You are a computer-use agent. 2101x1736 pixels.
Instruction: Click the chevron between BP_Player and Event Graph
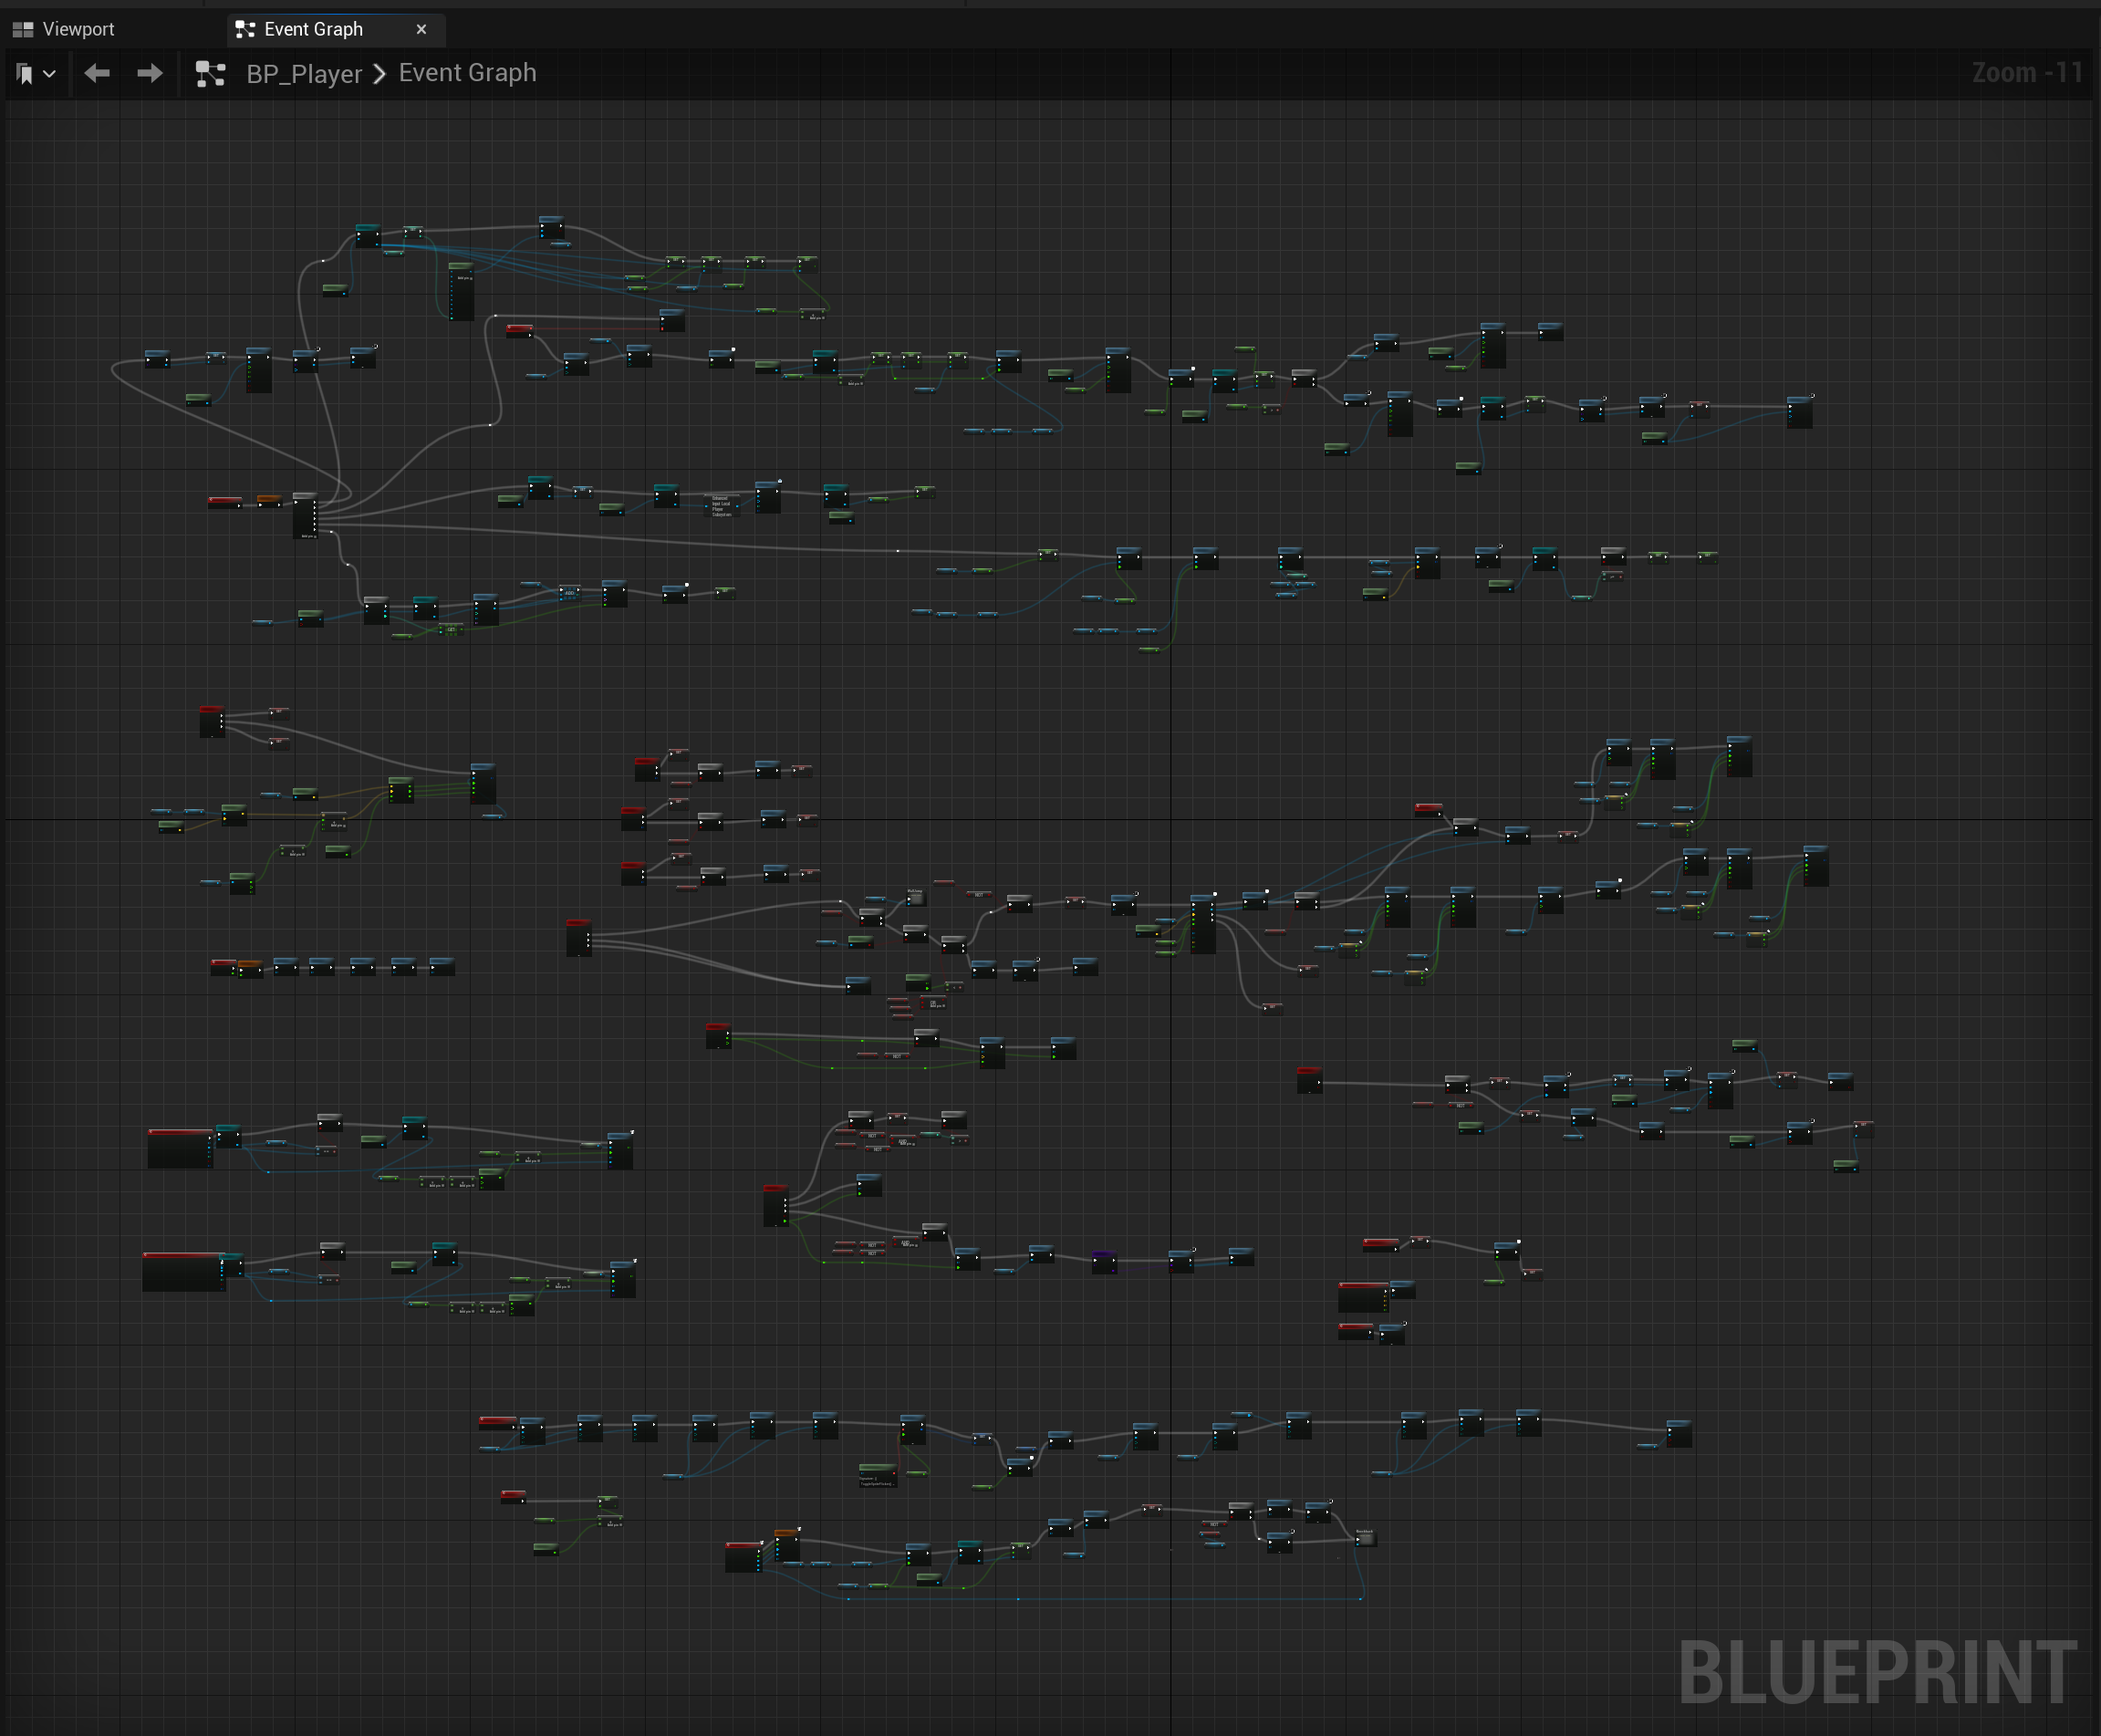pyautogui.click(x=380, y=73)
